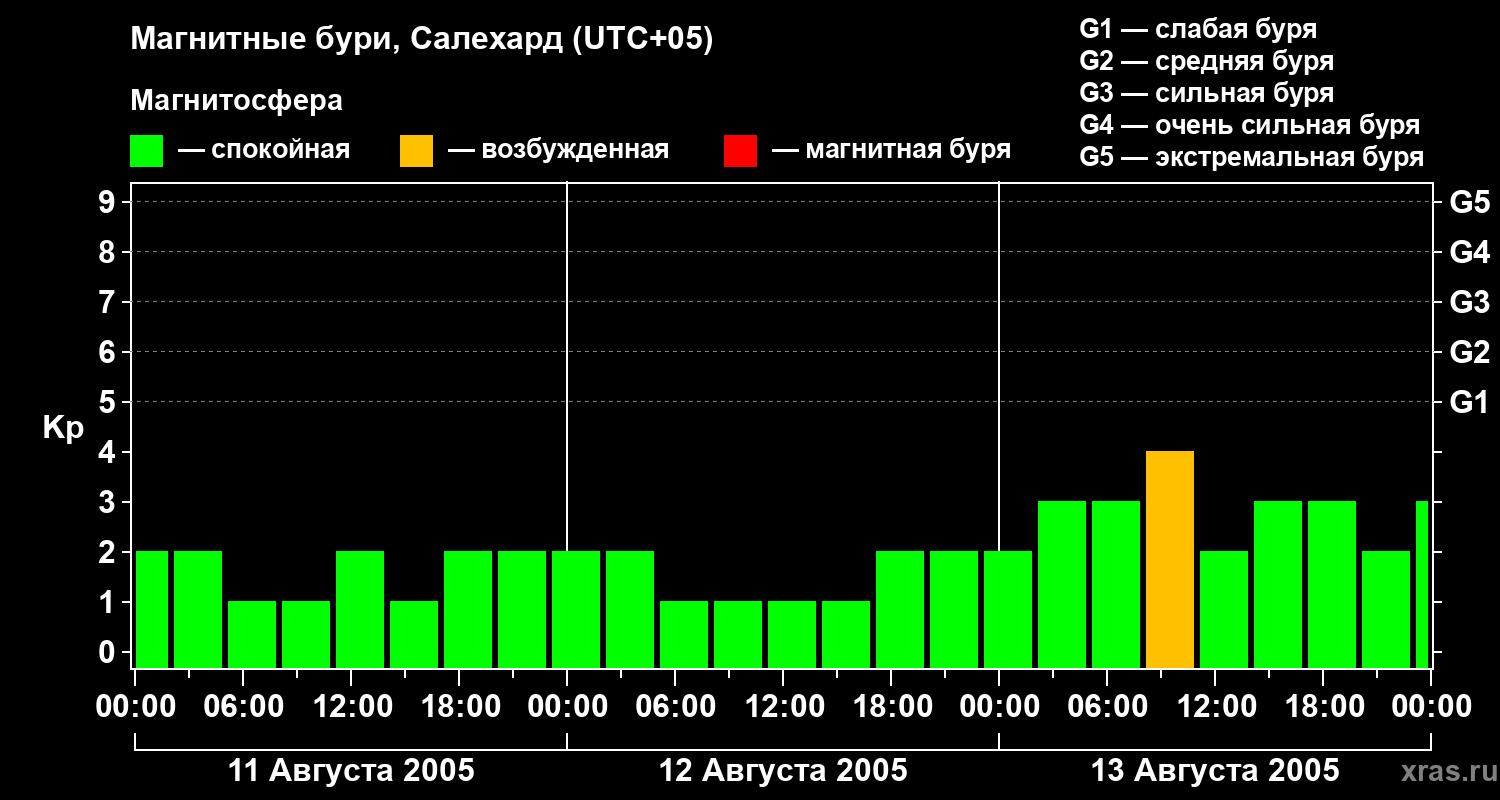Select the orange 'возбужденная' legend swatch
The height and width of the screenshot is (800, 1500).
[417, 151]
